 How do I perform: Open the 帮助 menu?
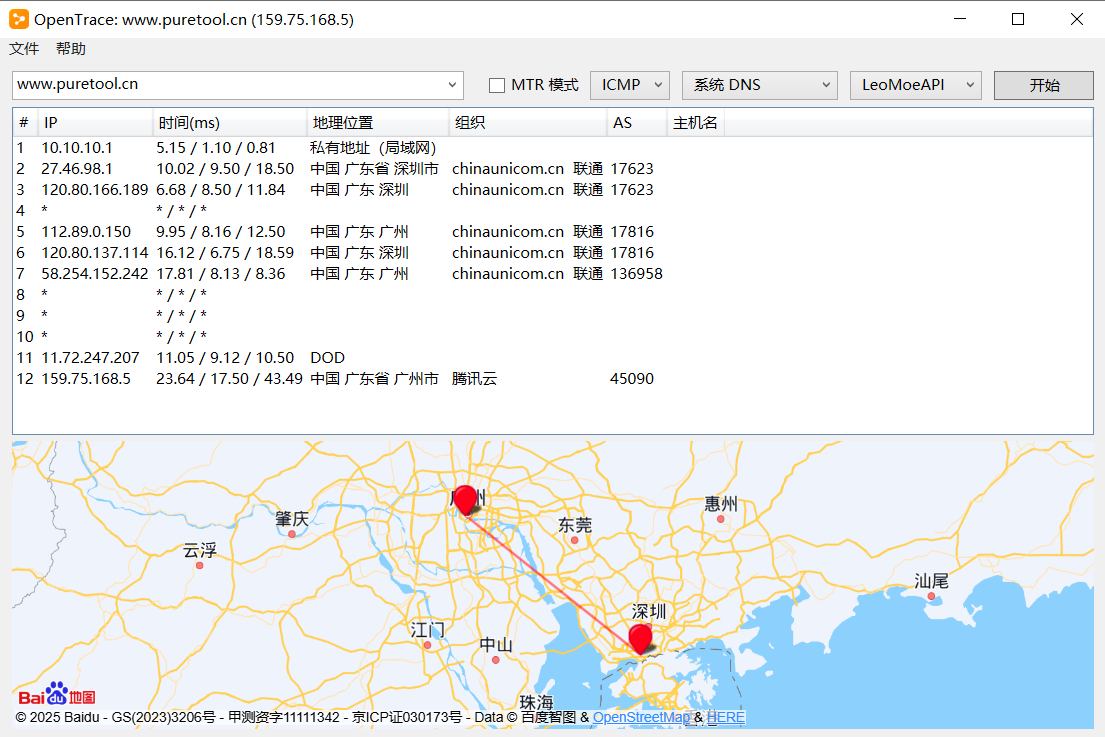click(x=70, y=48)
